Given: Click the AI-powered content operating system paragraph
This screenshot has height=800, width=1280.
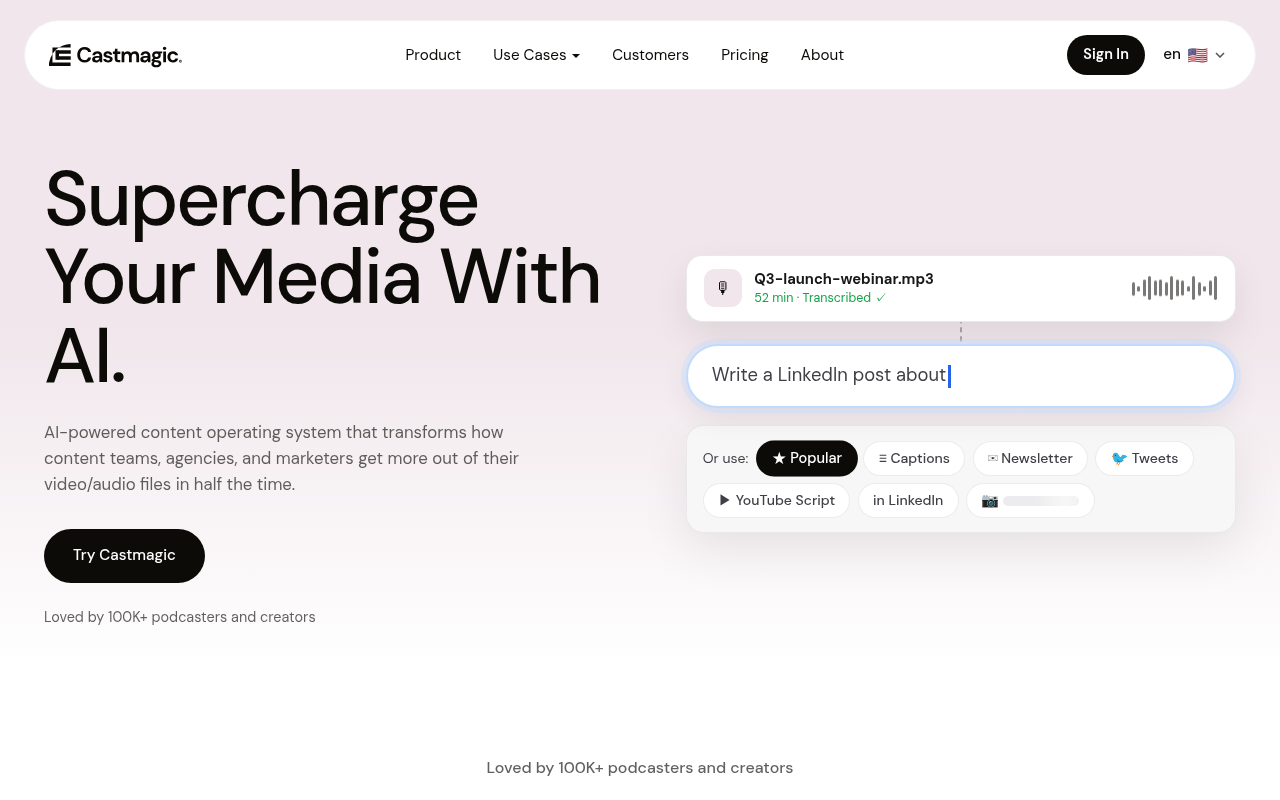Looking at the screenshot, I should (x=282, y=458).
